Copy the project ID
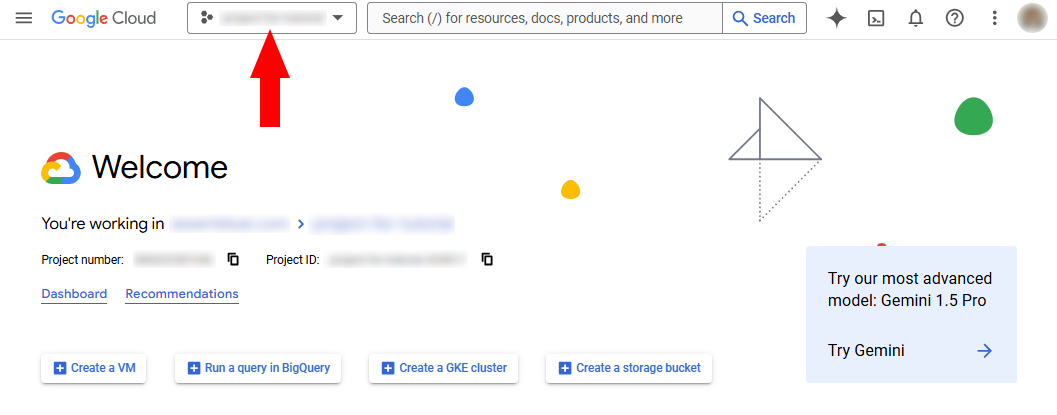The height and width of the screenshot is (415, 1057). (487, 259)
